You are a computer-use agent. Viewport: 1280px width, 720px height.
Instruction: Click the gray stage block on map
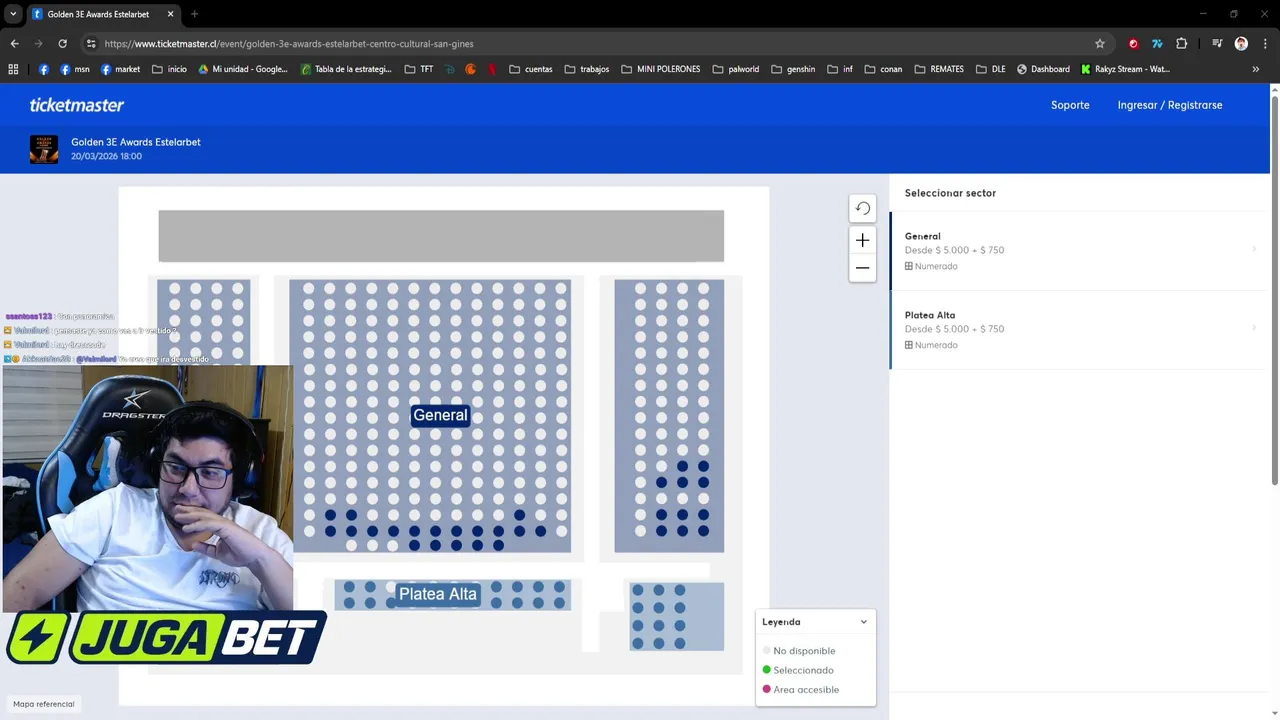(441, 236)
